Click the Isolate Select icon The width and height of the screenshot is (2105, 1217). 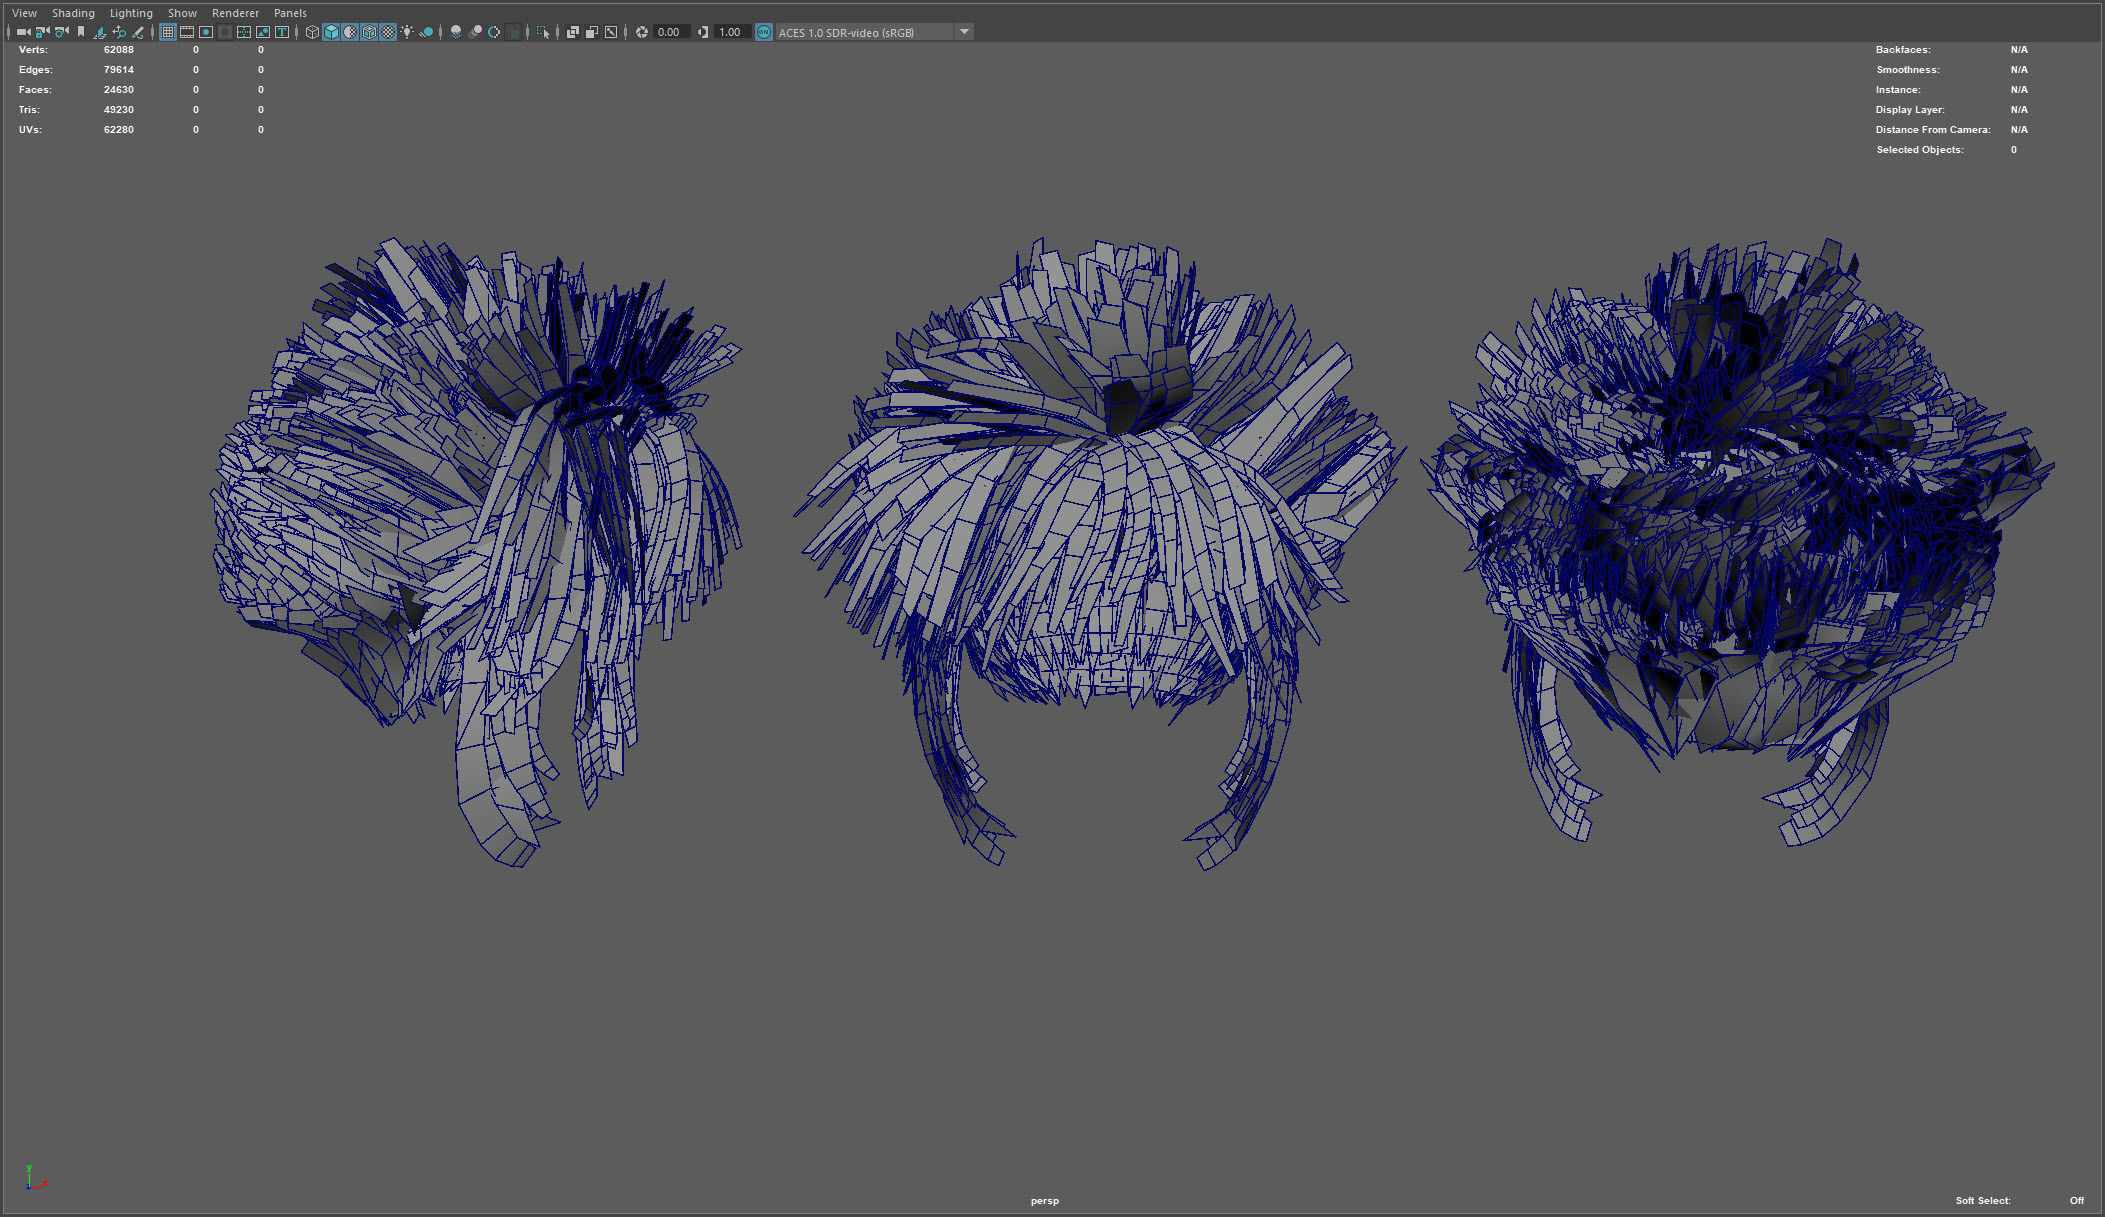[543, 32]
